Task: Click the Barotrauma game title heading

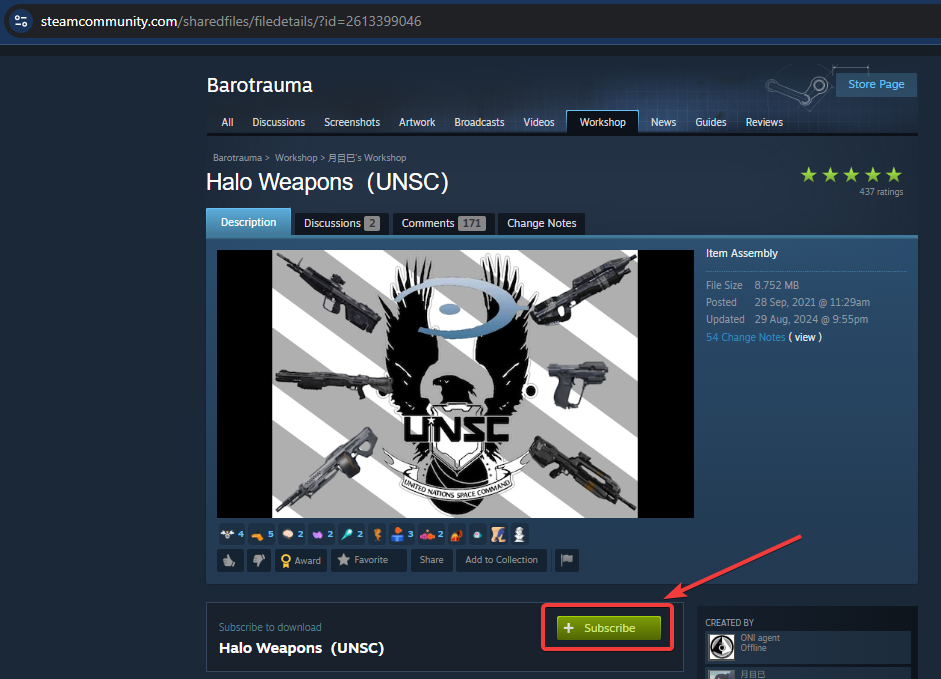Action: click(259, 85)
